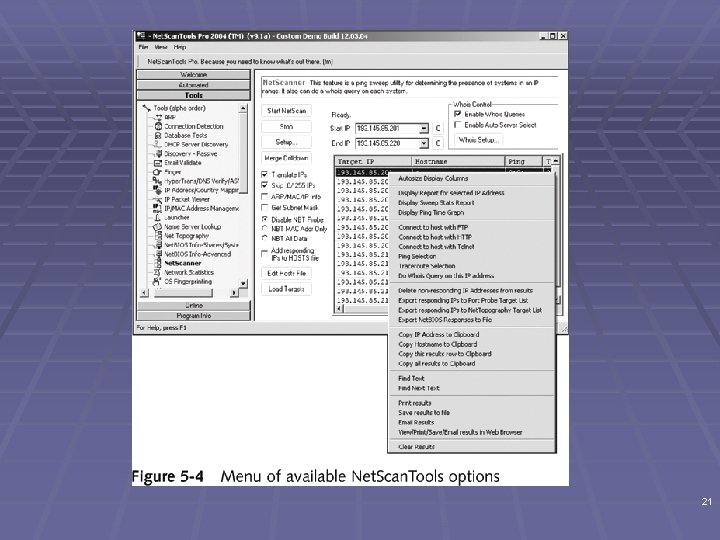Open the Automated panel bar

(194, 85)
